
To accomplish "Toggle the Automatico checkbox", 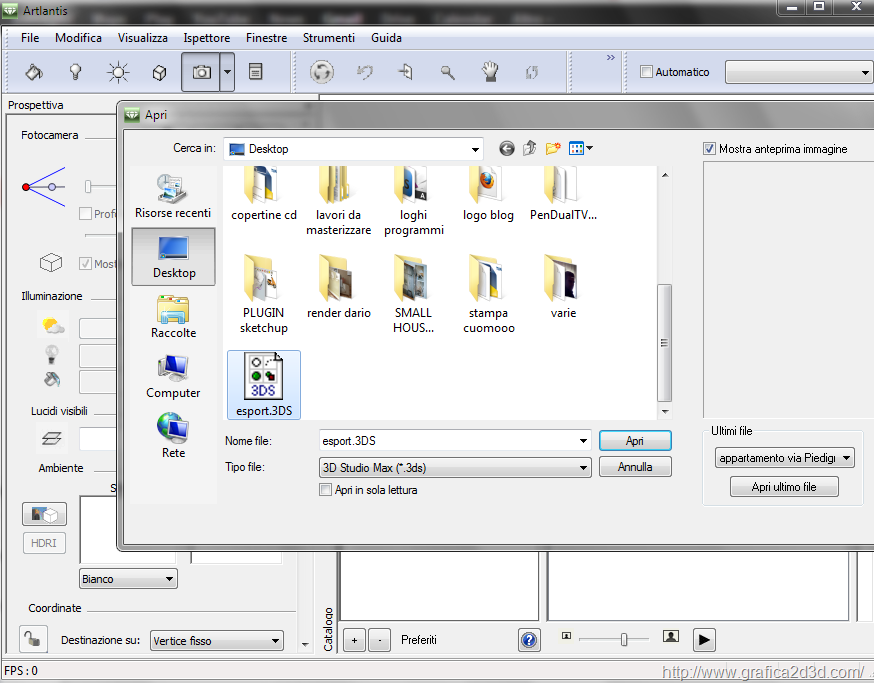I will pos(646,72).
